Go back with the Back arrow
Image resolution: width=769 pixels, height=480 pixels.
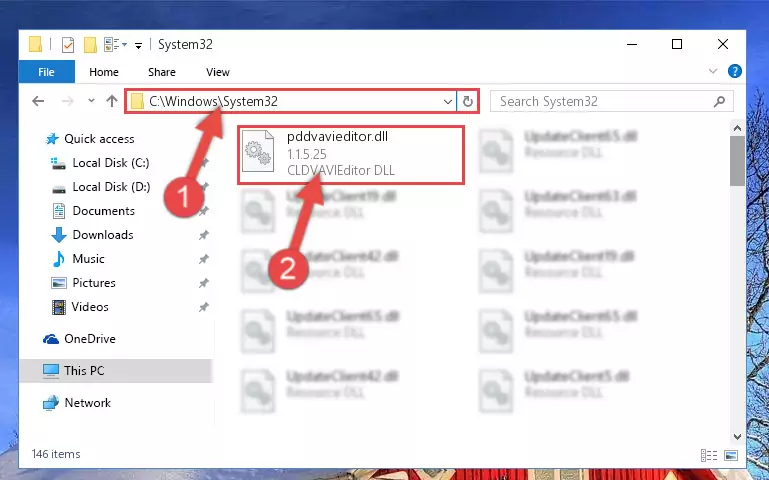click(38, 101)
